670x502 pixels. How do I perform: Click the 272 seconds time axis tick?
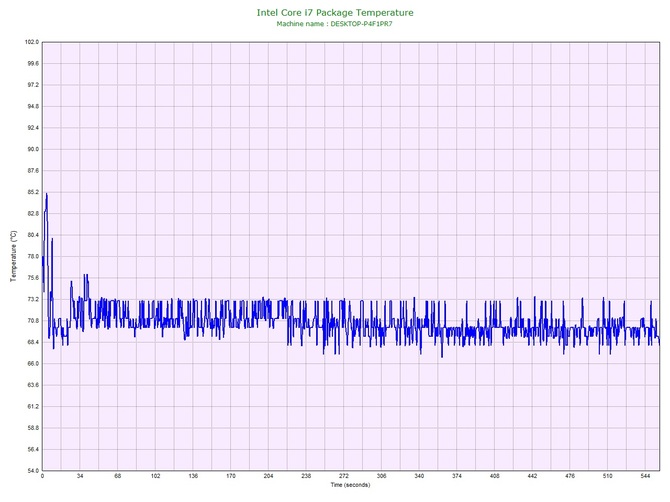[x=344, y=476]
